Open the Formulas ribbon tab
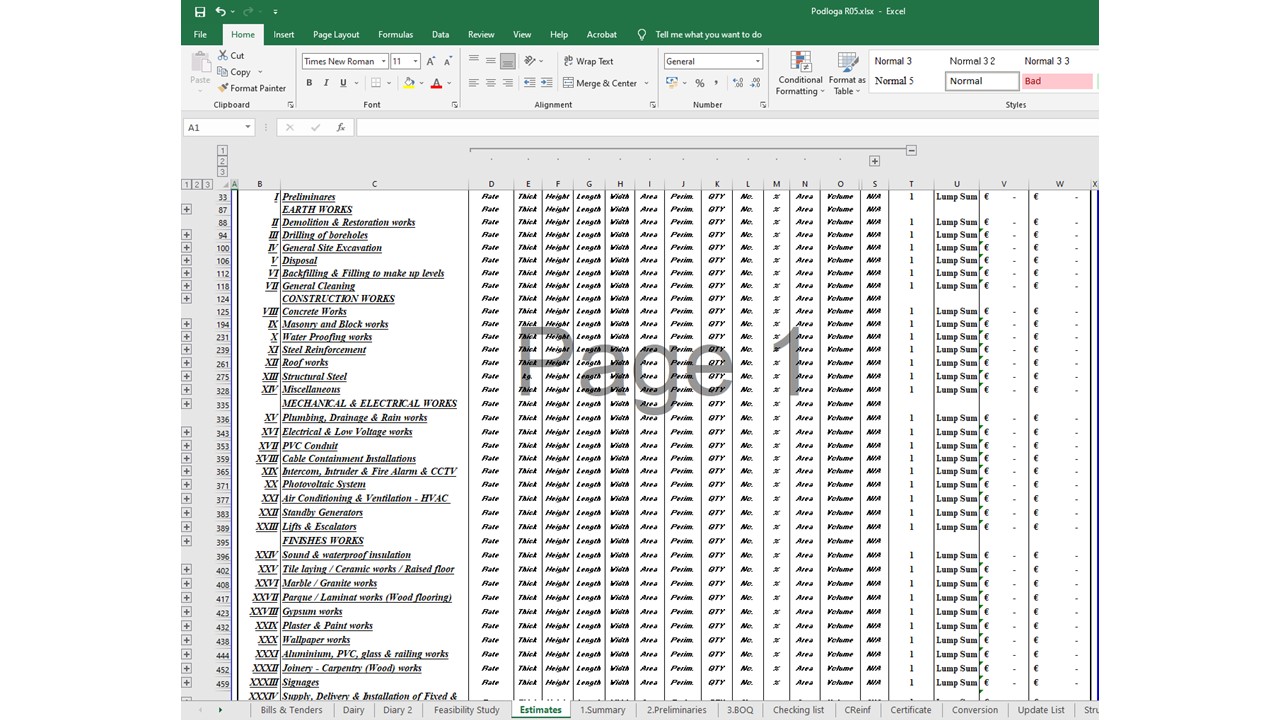 [395, 34]
